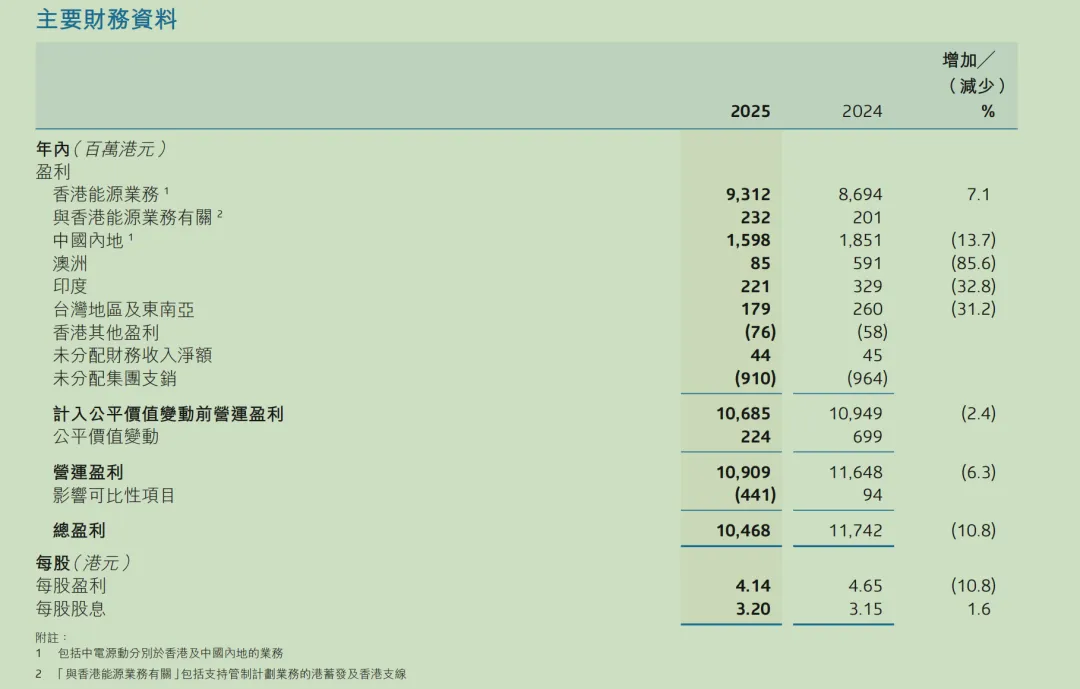This screenshot has height=689, width=1080.
Task: Click the heading 主要財務資料
Action: 106,19
